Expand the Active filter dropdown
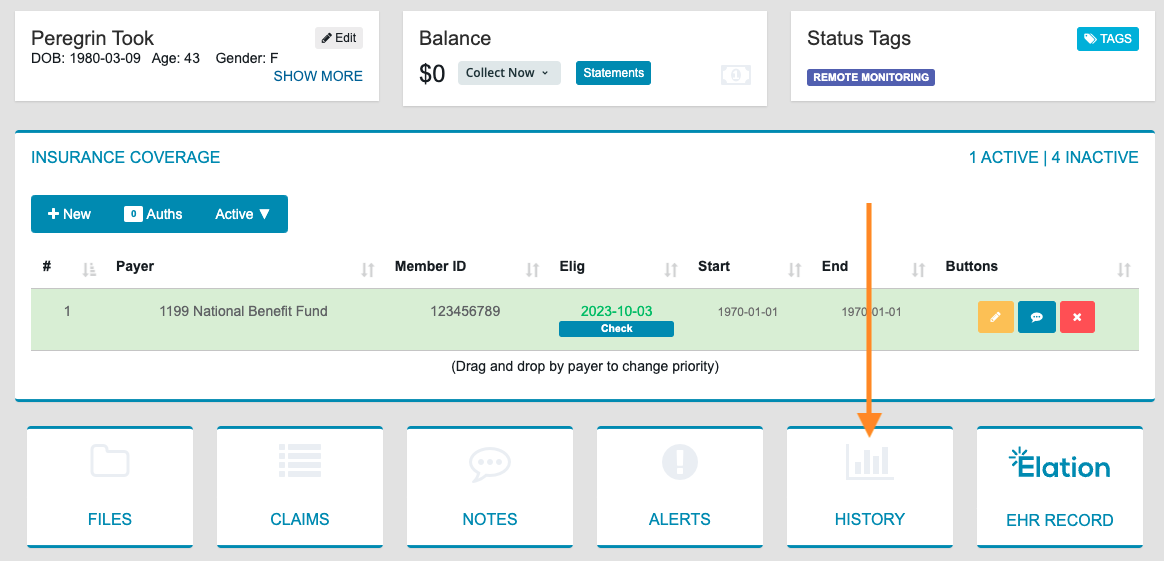This screenshot has height=561, width=1164. (243, 214)
